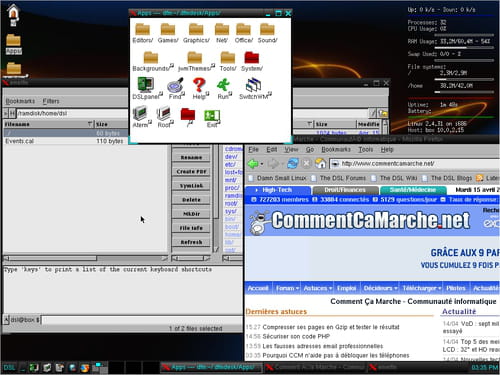The width and height of the screenshot is (500, 375).
Task: Open Firefox File menu
Action: coord(253,149)
